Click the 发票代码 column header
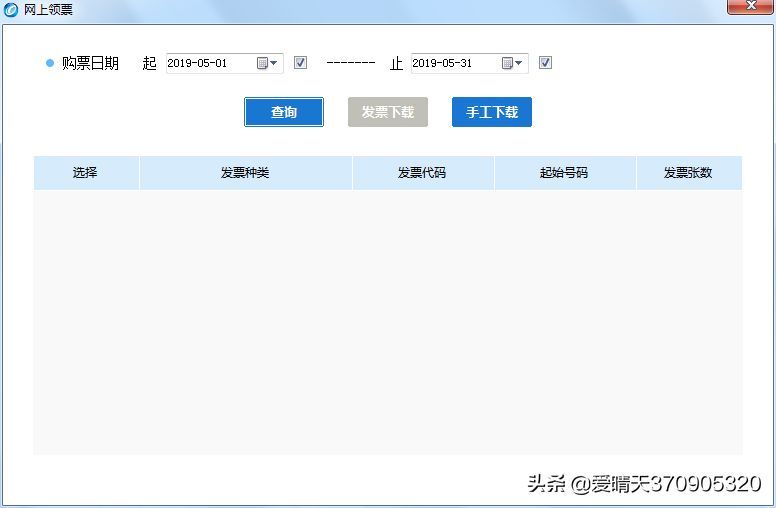The image size is (776, 508). 423,173
